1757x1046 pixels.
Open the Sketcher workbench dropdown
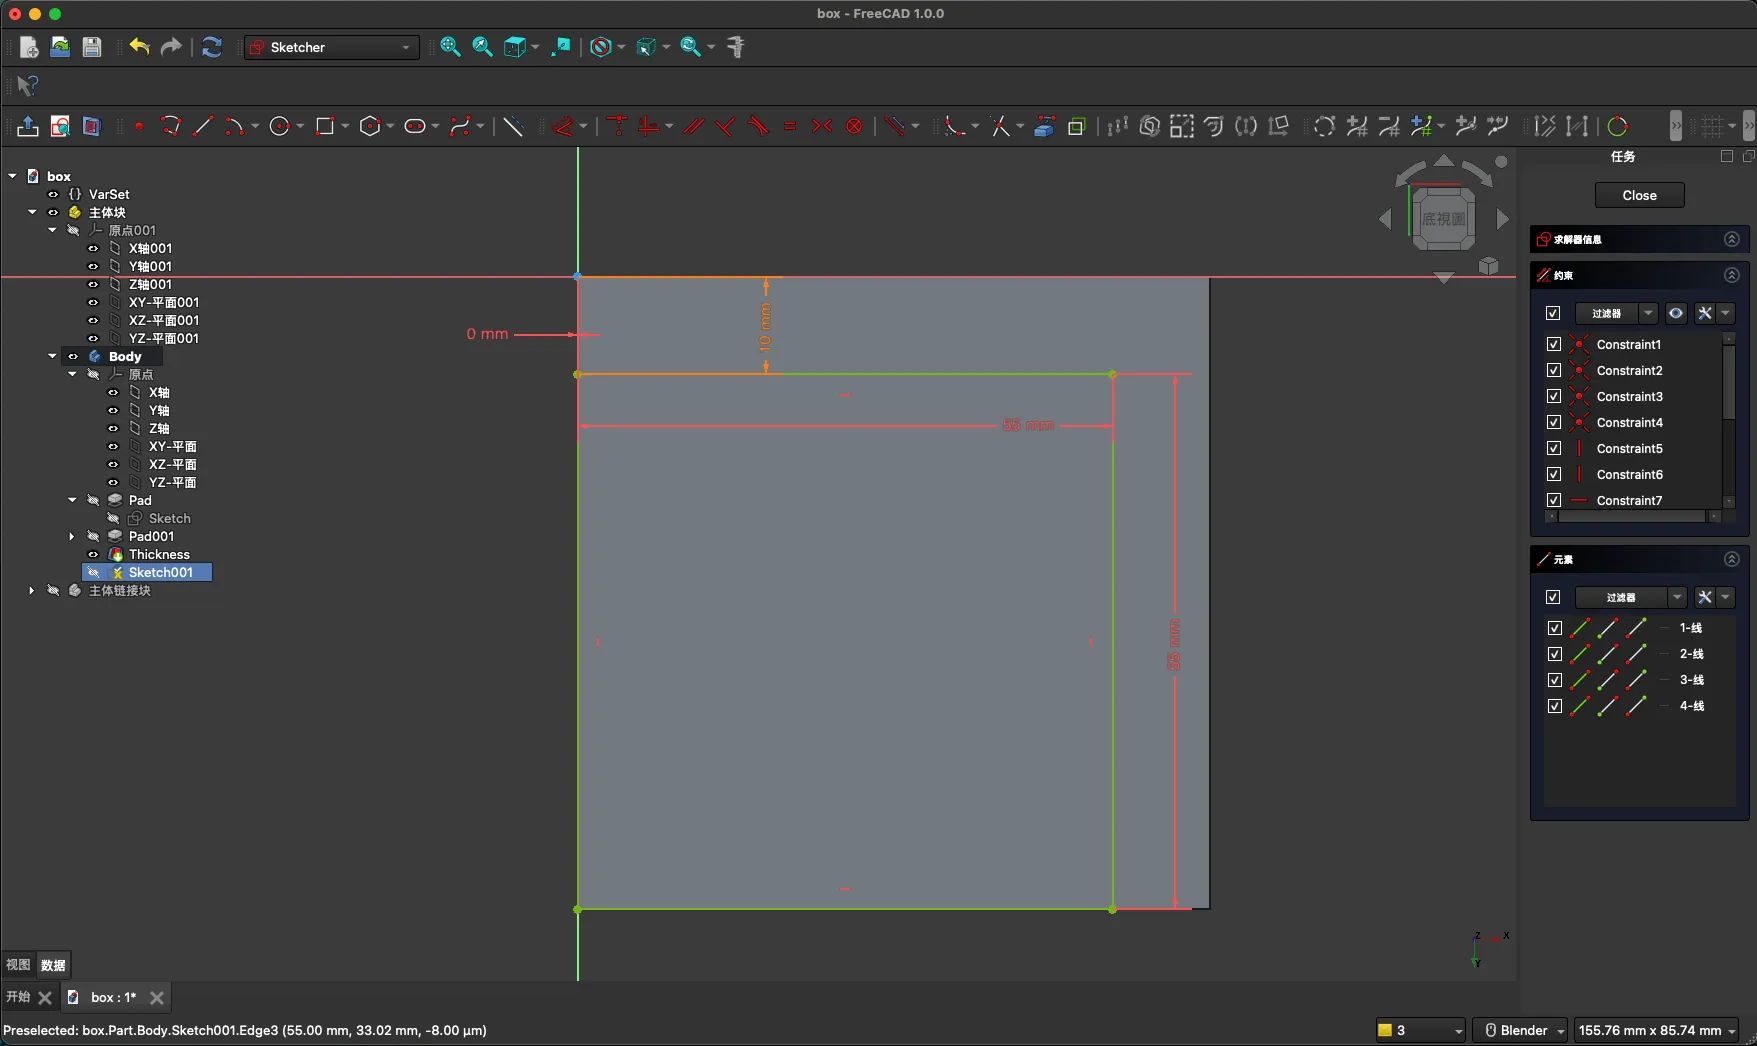point(332,47)
